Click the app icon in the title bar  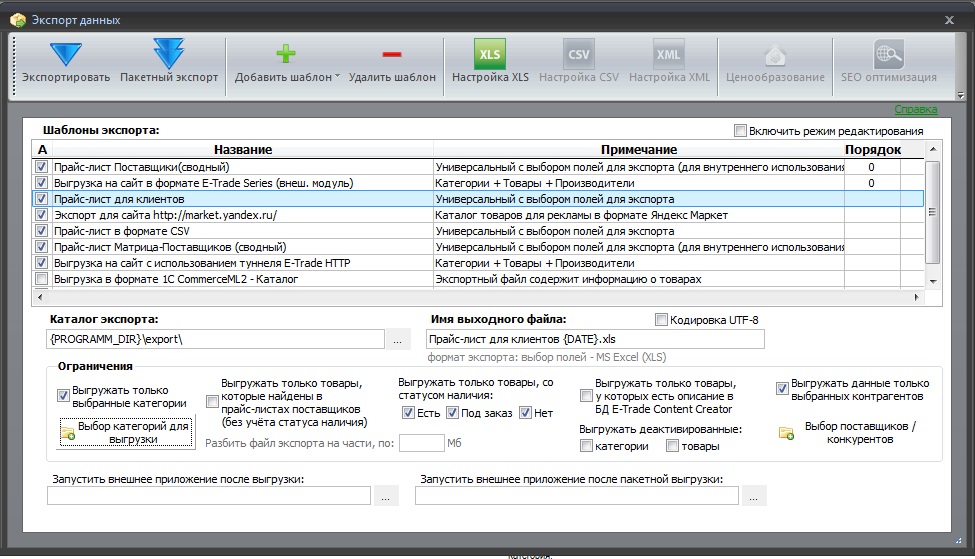(x=18, y=20)
